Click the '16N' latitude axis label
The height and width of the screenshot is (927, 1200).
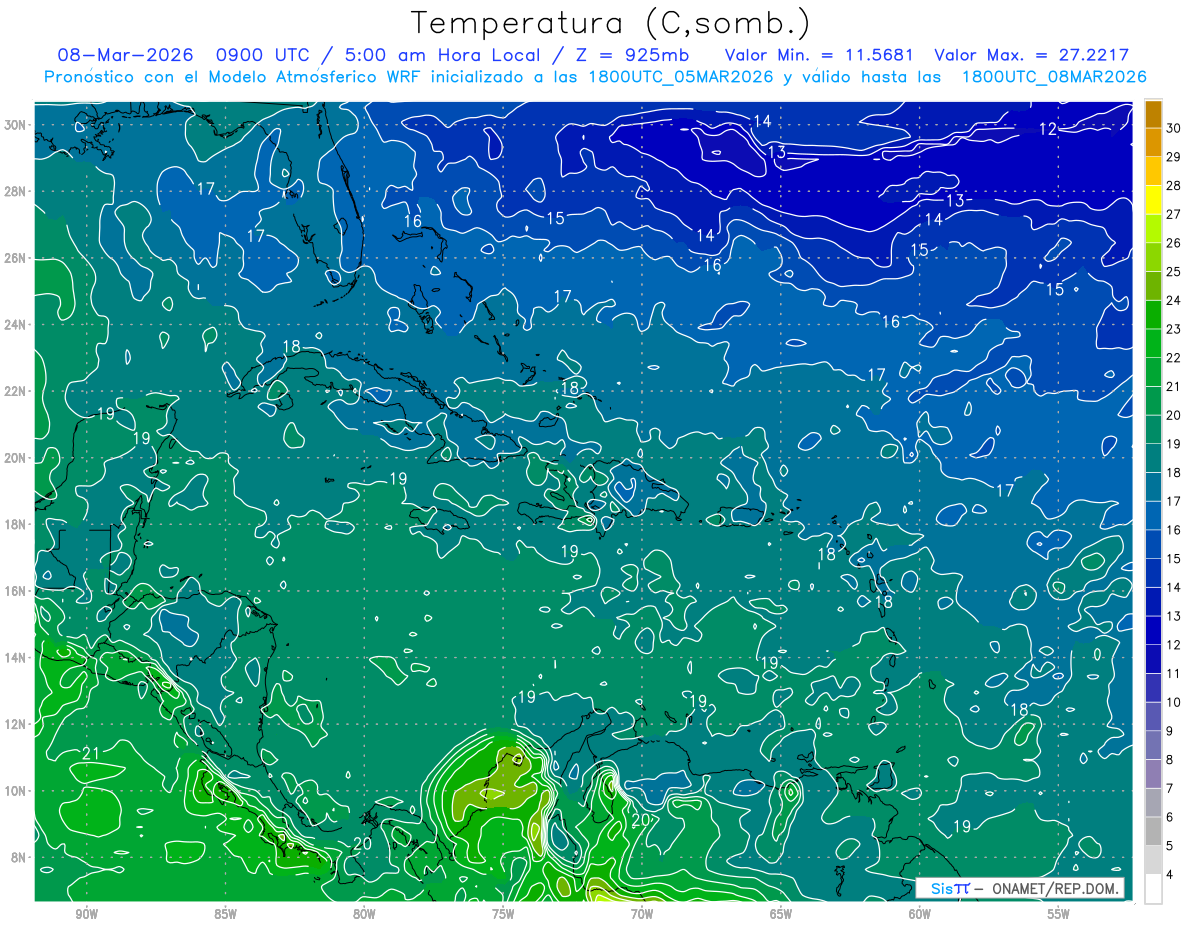tap(15, 591)
